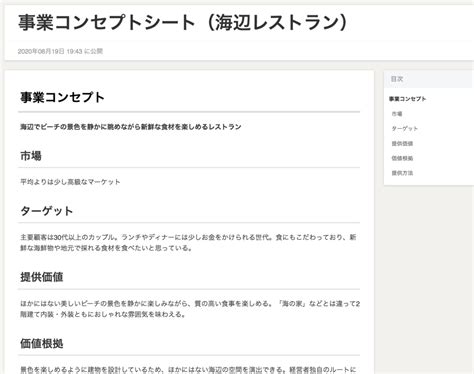Click the paragraph starting 景色を楽しめるように建物を設計
The width and height of the screenshot is (474, 374).
[188, 370]
